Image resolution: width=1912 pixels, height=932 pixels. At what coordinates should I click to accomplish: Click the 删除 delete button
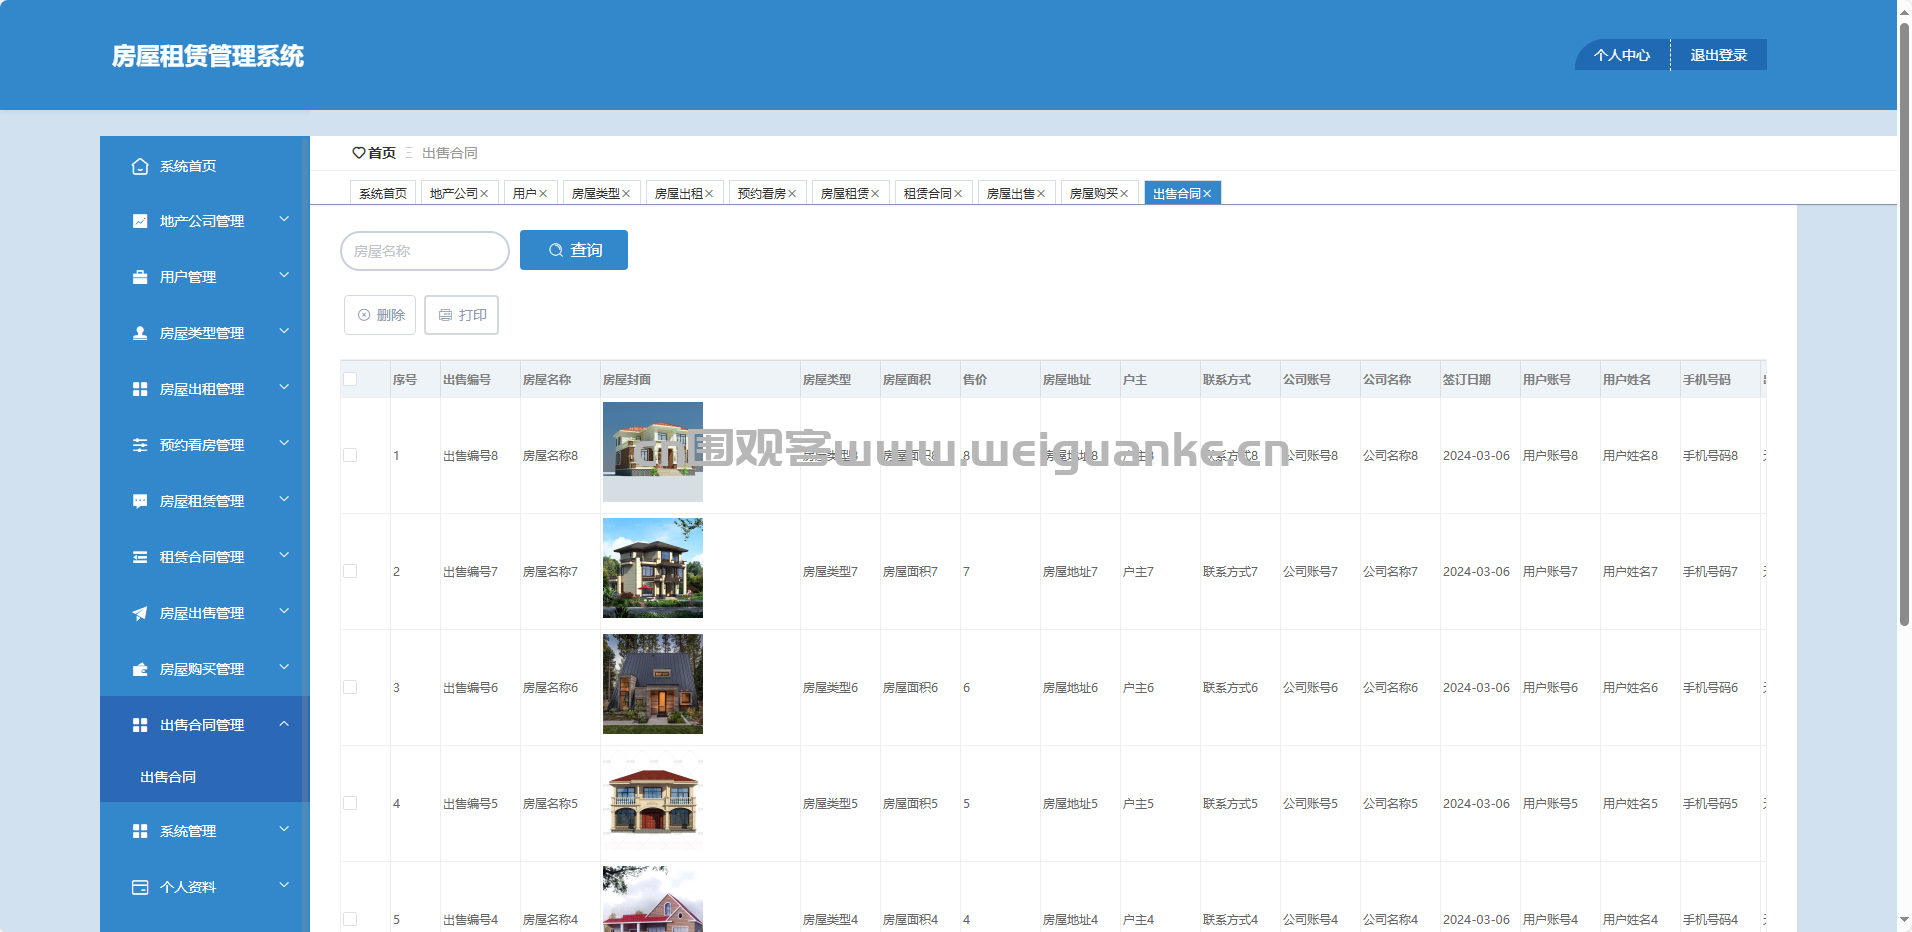pos(380,315)
